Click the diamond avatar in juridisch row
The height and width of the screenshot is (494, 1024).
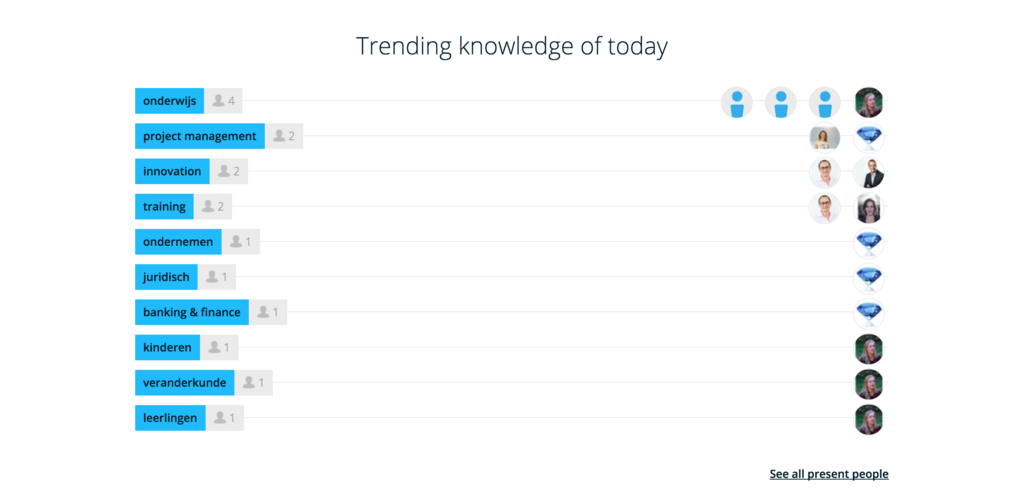coord(869,279)
